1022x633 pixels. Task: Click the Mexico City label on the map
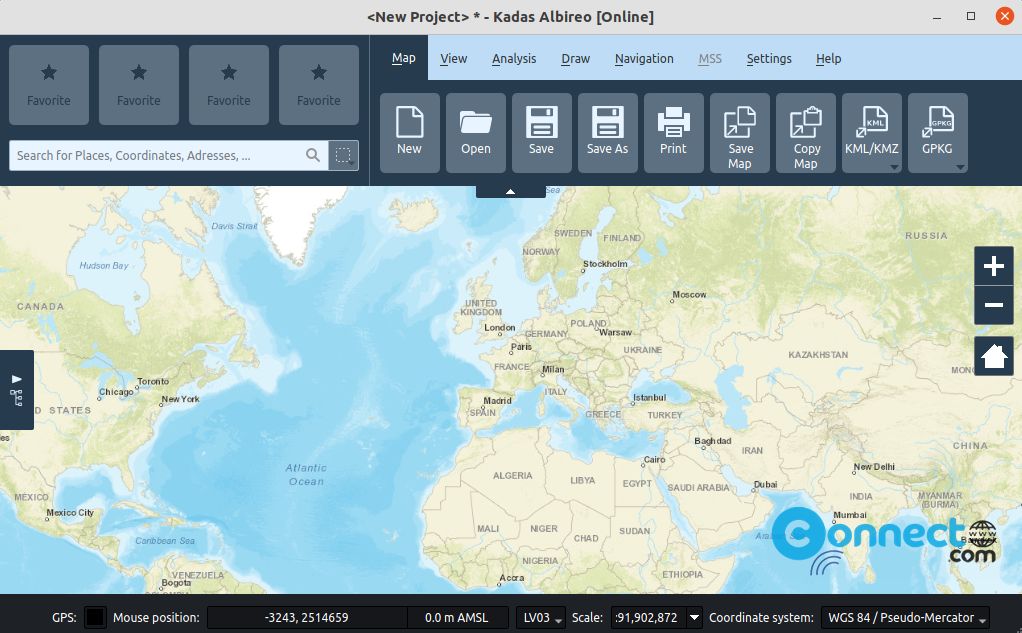coord(70,513)
